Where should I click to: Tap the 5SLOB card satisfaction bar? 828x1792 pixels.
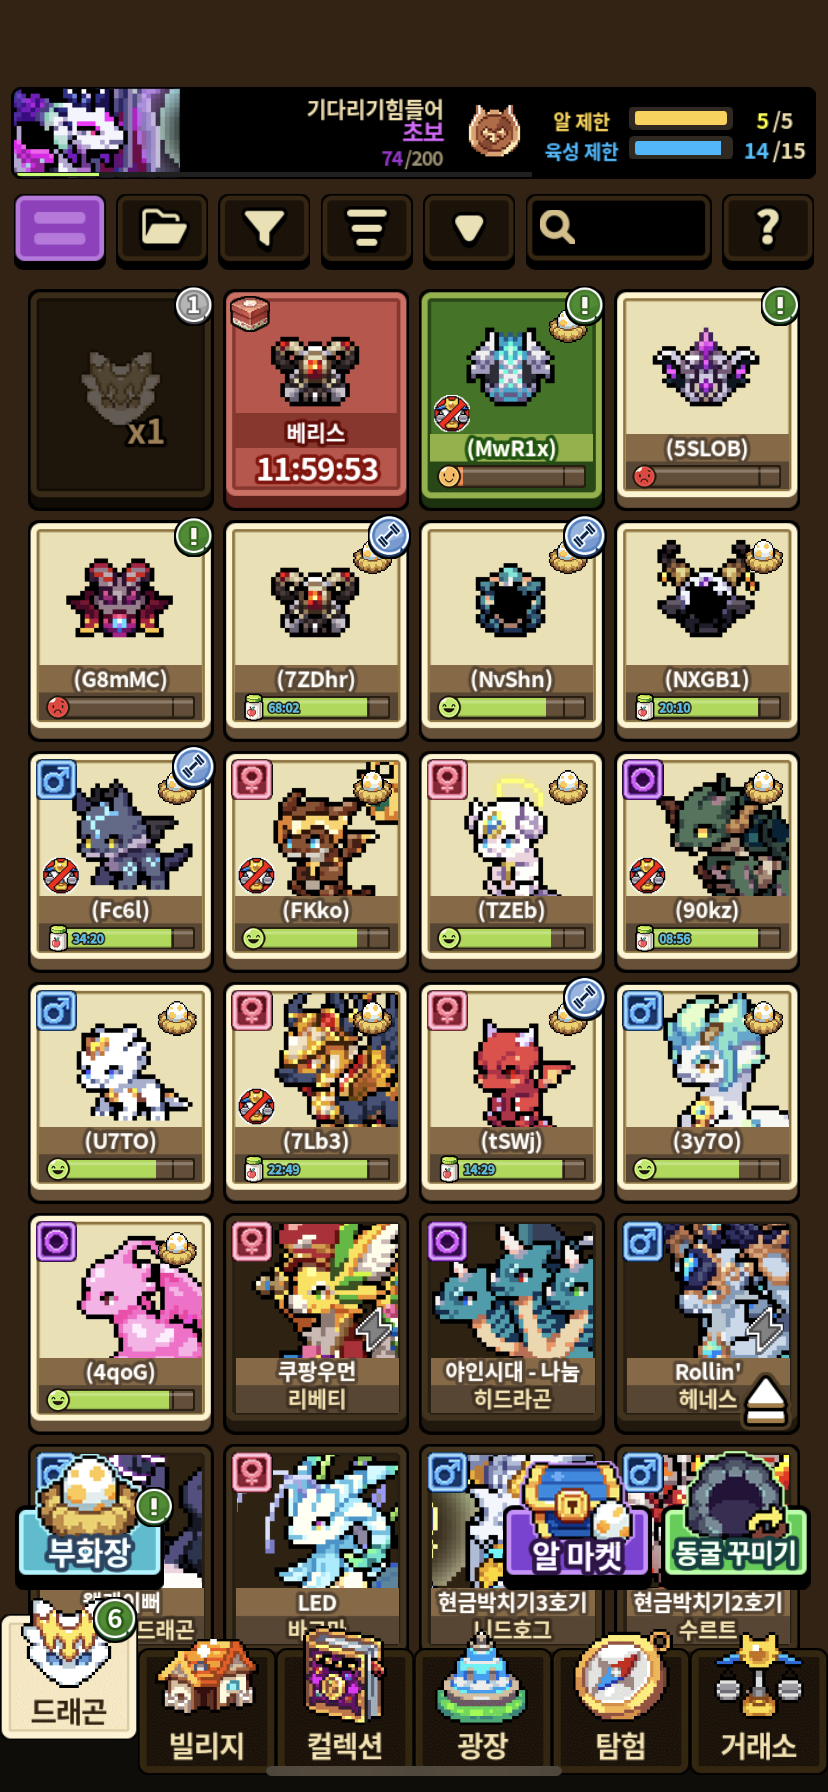[707, 476]
